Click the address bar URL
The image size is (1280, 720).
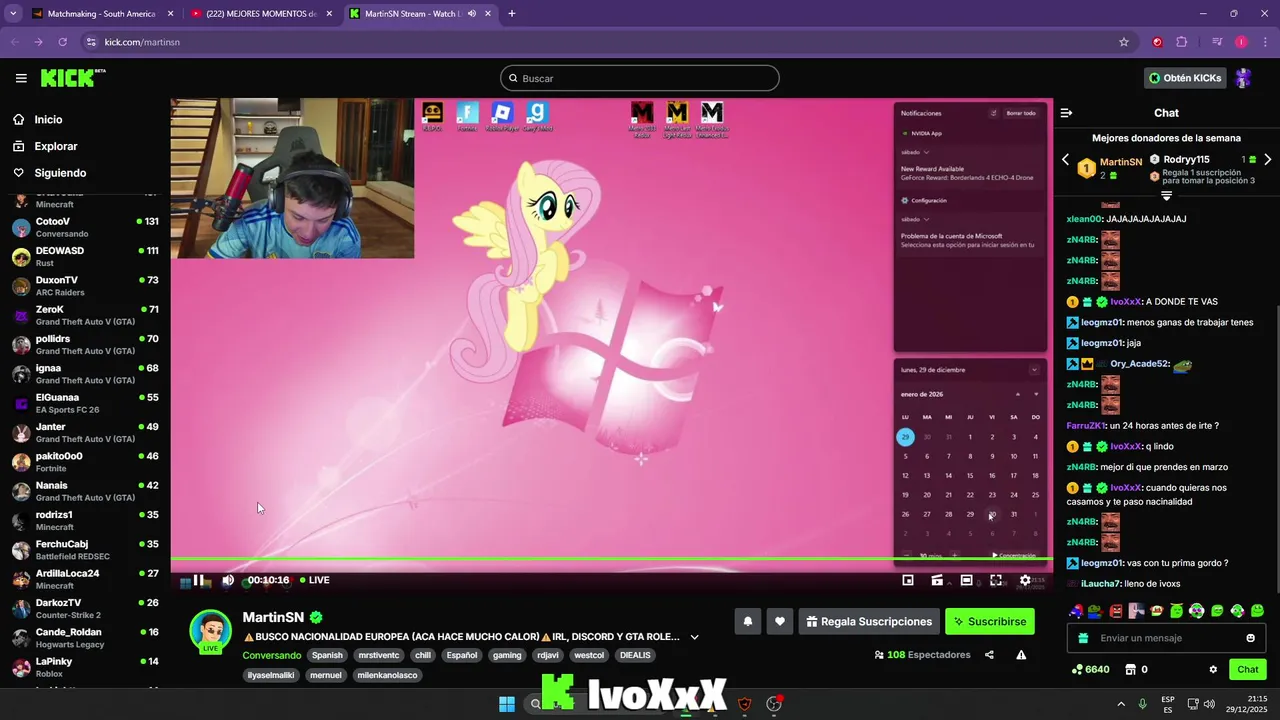[142, 42]
